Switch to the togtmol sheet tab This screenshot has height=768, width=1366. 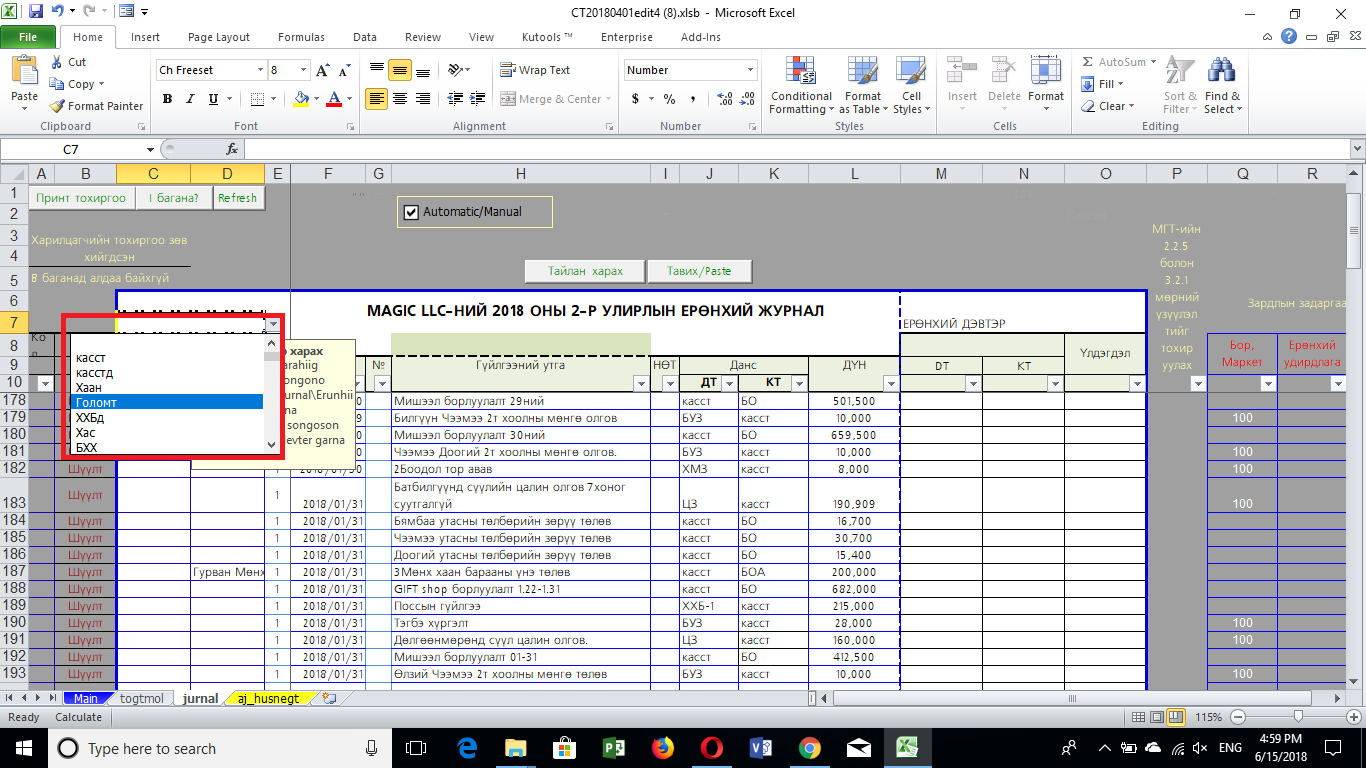click(141, 698)
